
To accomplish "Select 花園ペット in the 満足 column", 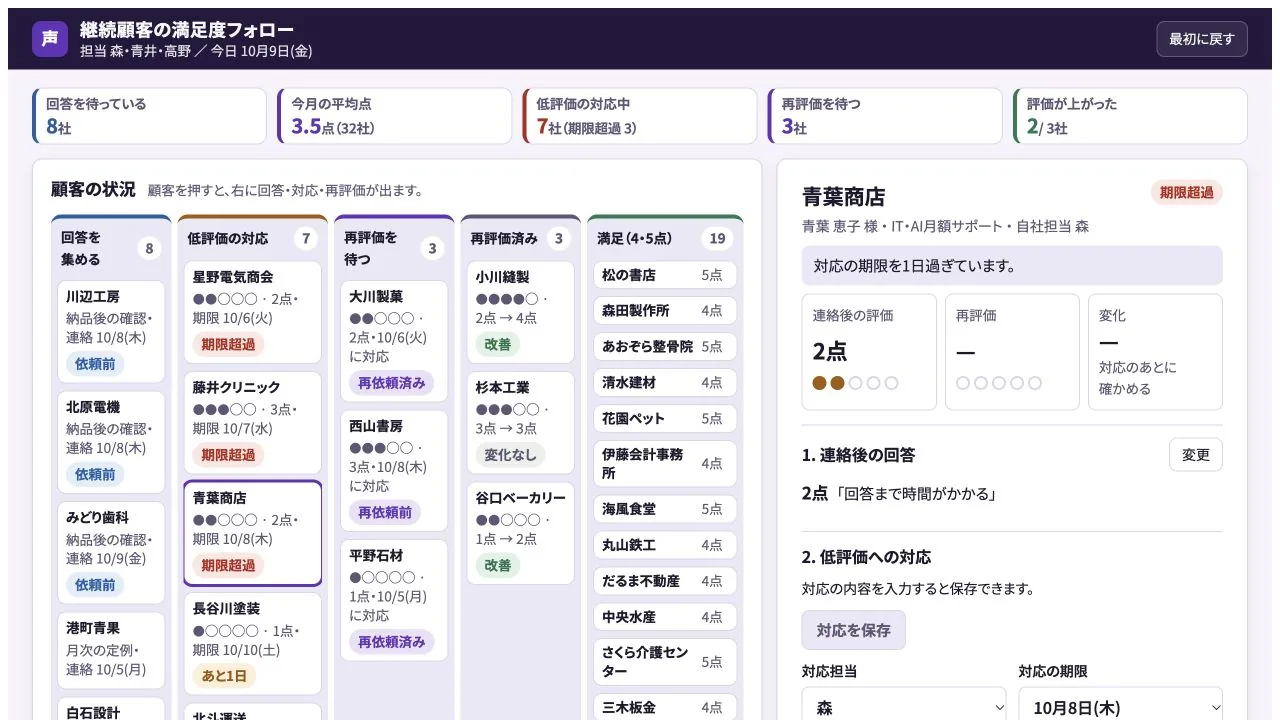I will pyautogui.click(x=665, y=418).
